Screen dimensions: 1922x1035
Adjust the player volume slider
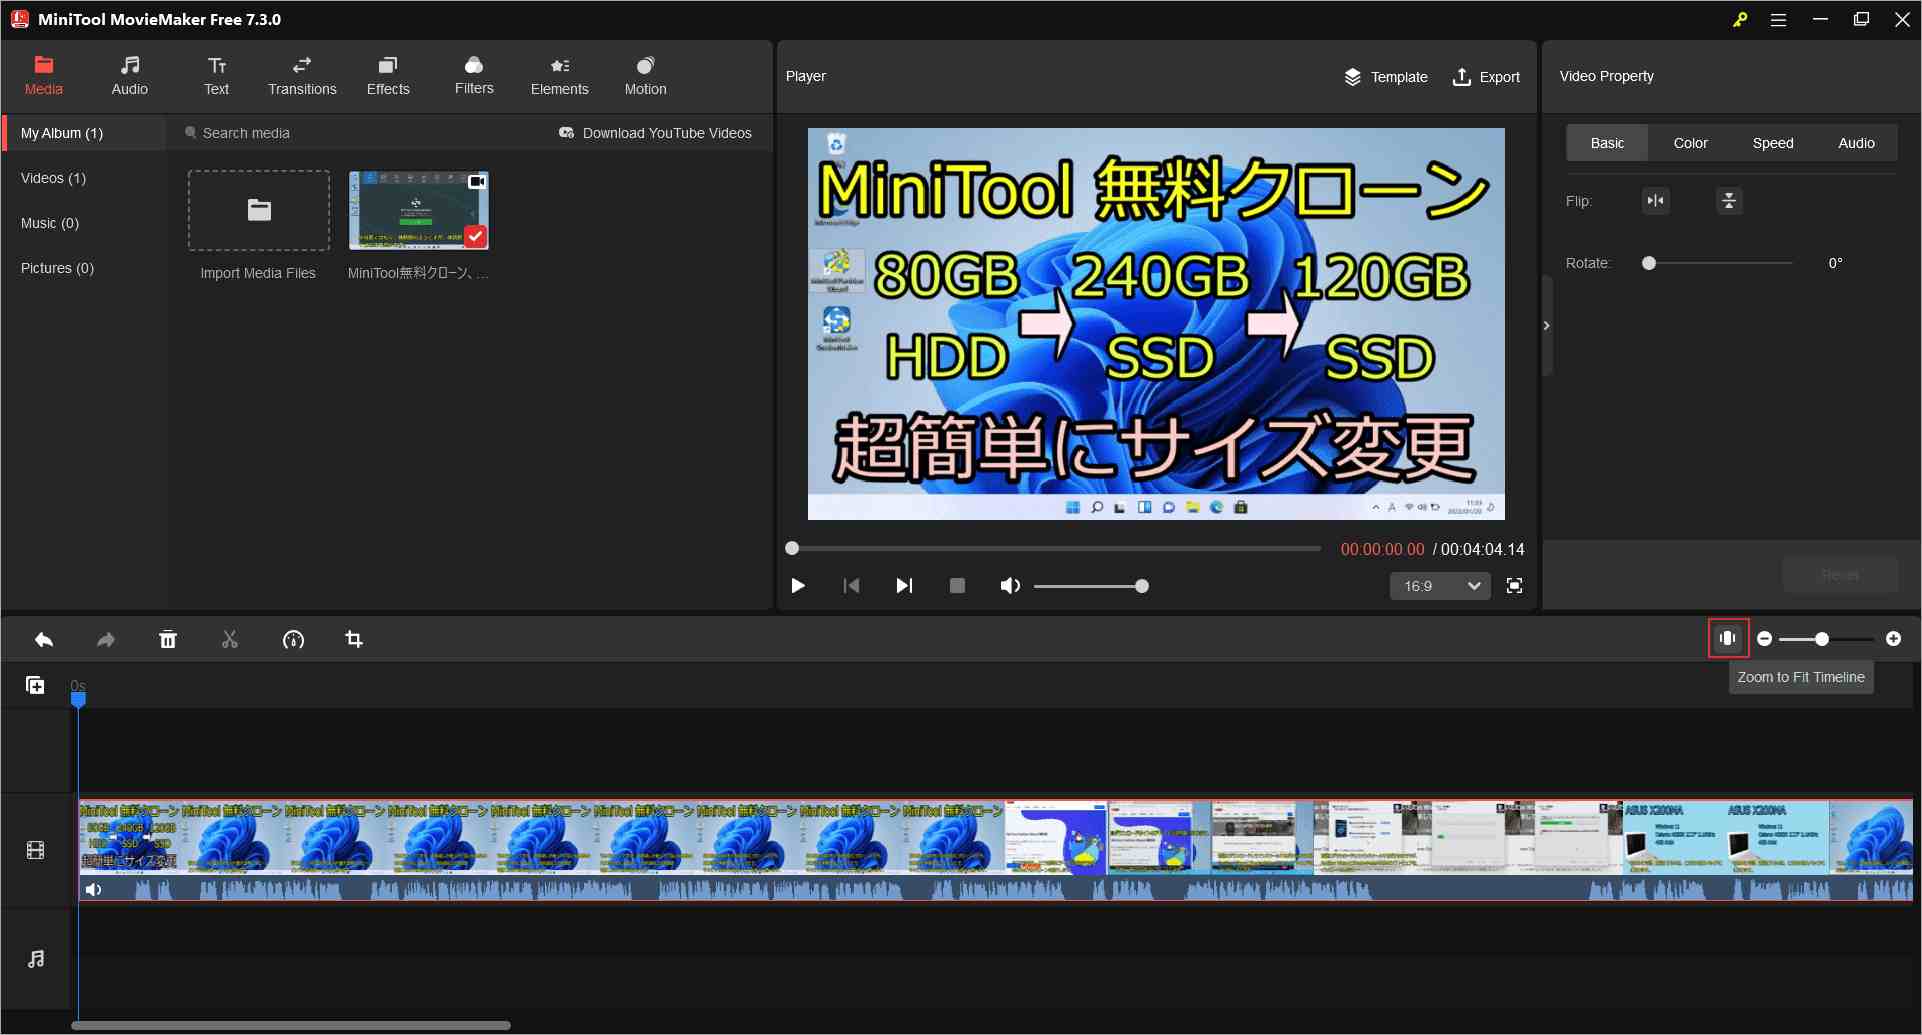pos(1091,586)
